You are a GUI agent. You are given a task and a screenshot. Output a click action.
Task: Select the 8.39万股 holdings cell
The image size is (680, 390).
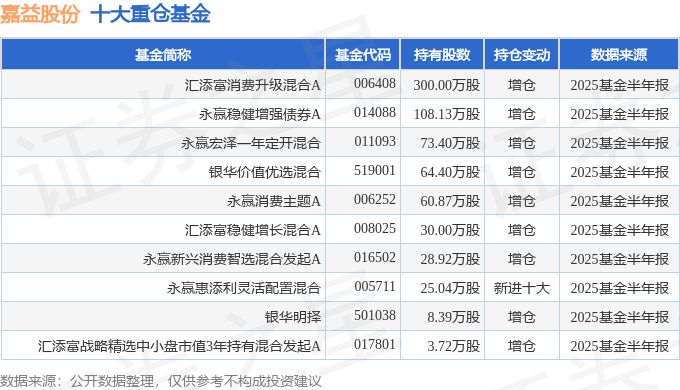(454, 317)
